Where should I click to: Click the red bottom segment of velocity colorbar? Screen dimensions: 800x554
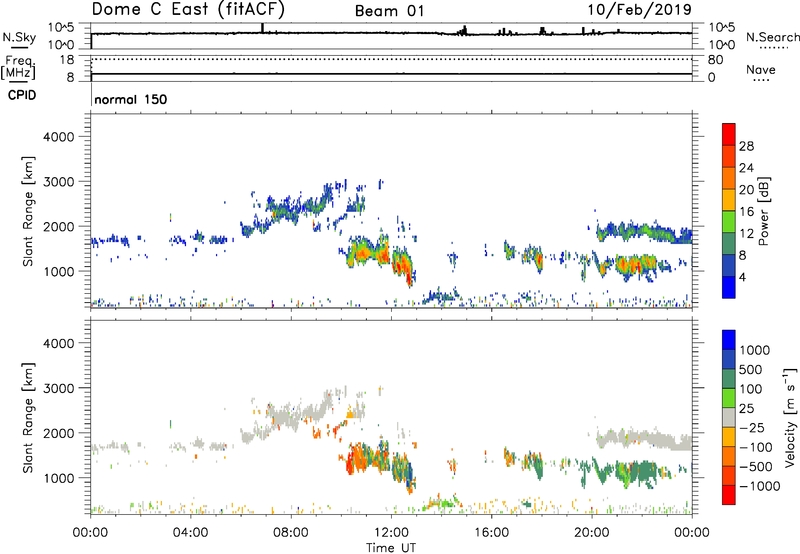coord(729,495)
